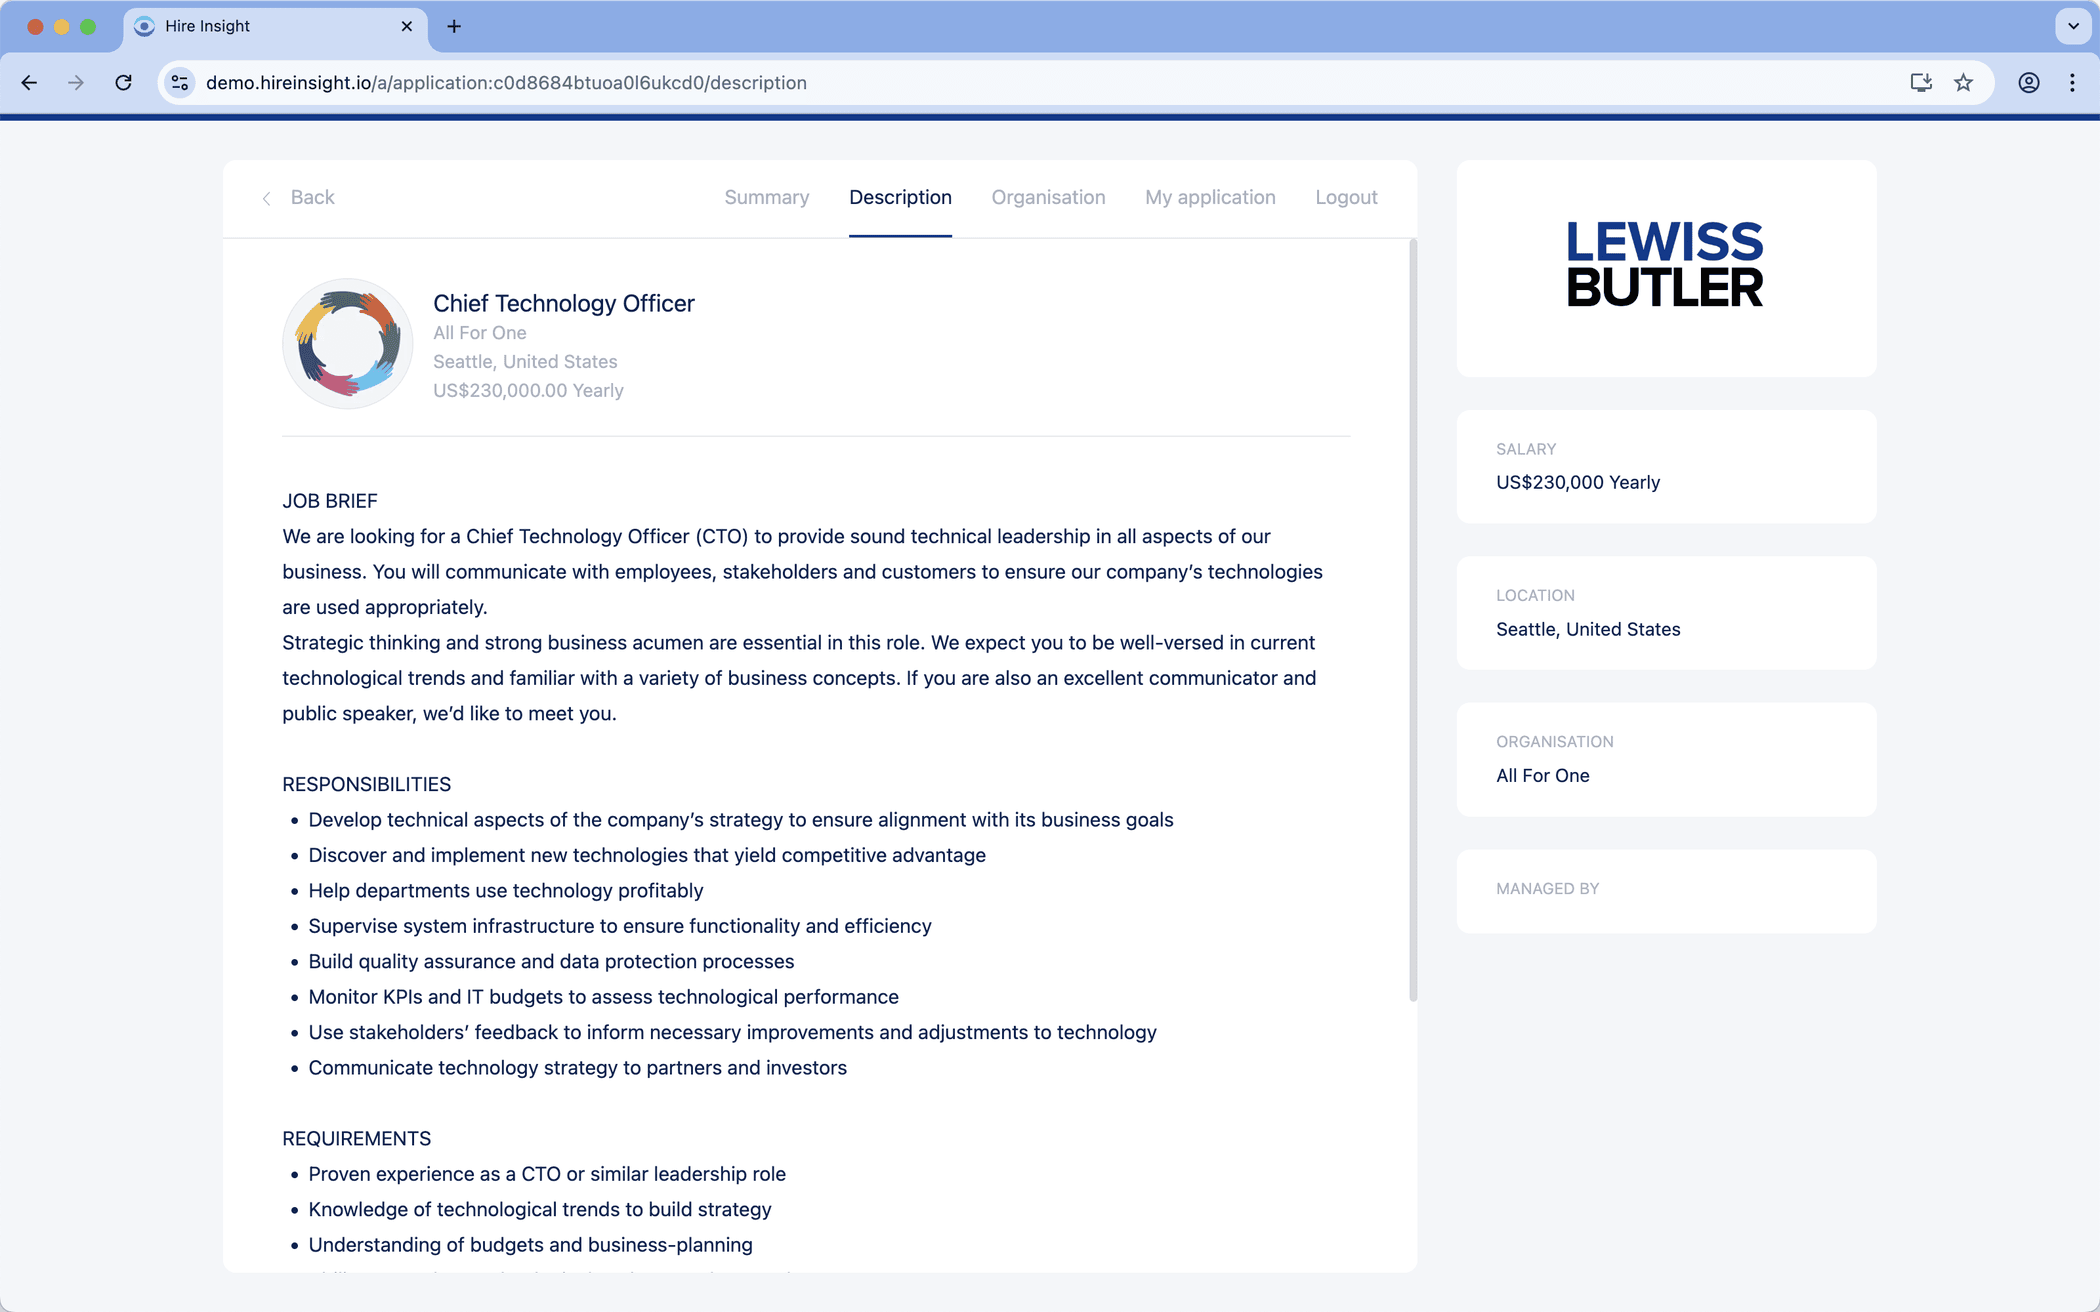Expand the tab search dropdown arrow

pos(2073,27)
